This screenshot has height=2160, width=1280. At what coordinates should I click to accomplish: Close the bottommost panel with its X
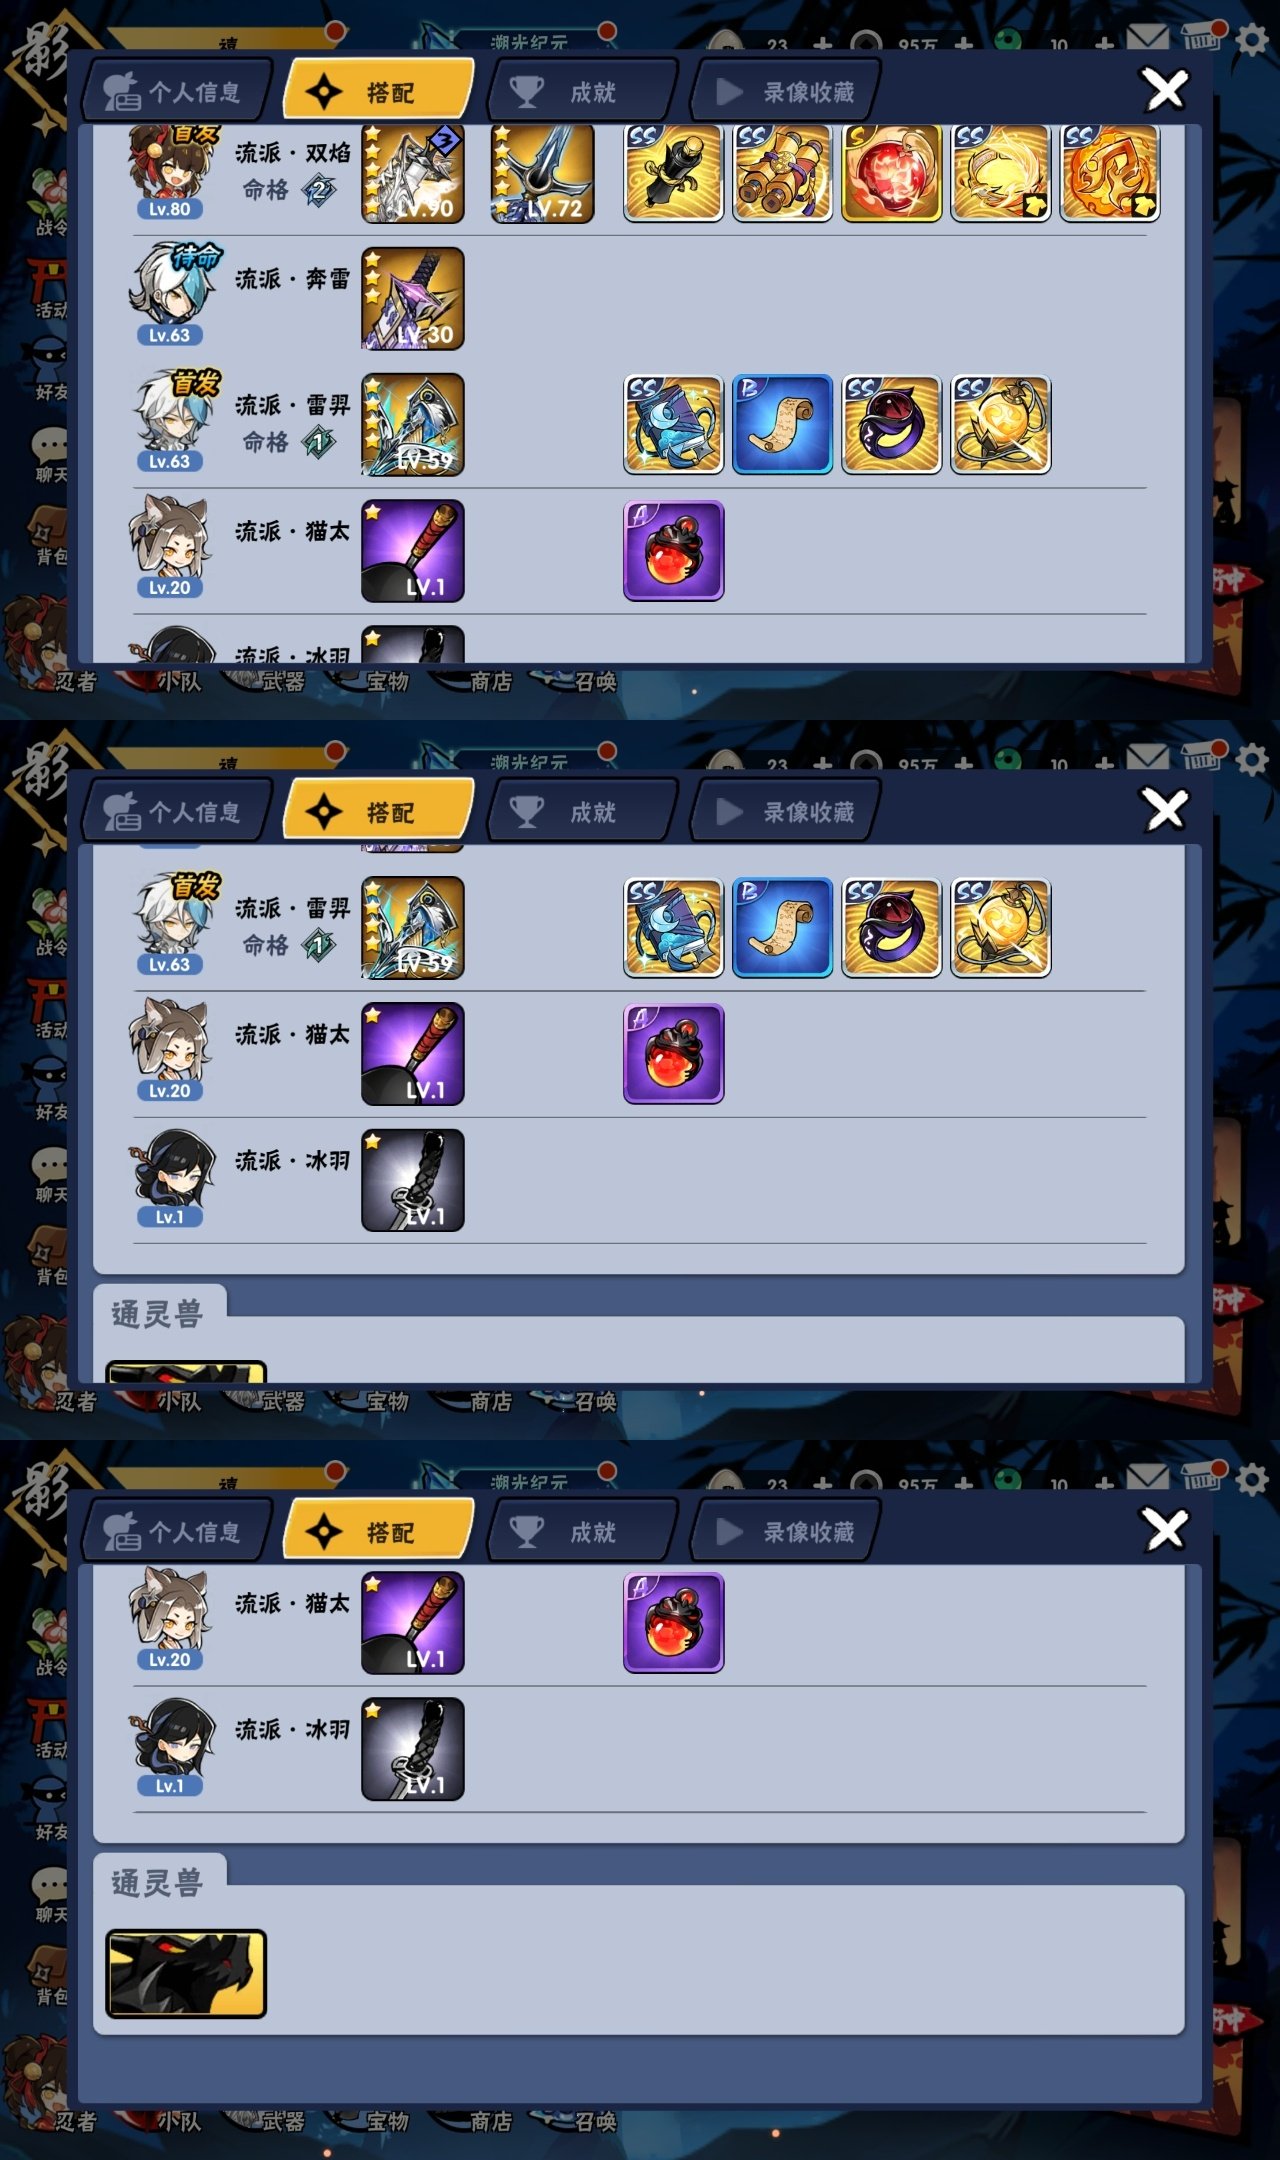[x=1166, y=1530]
